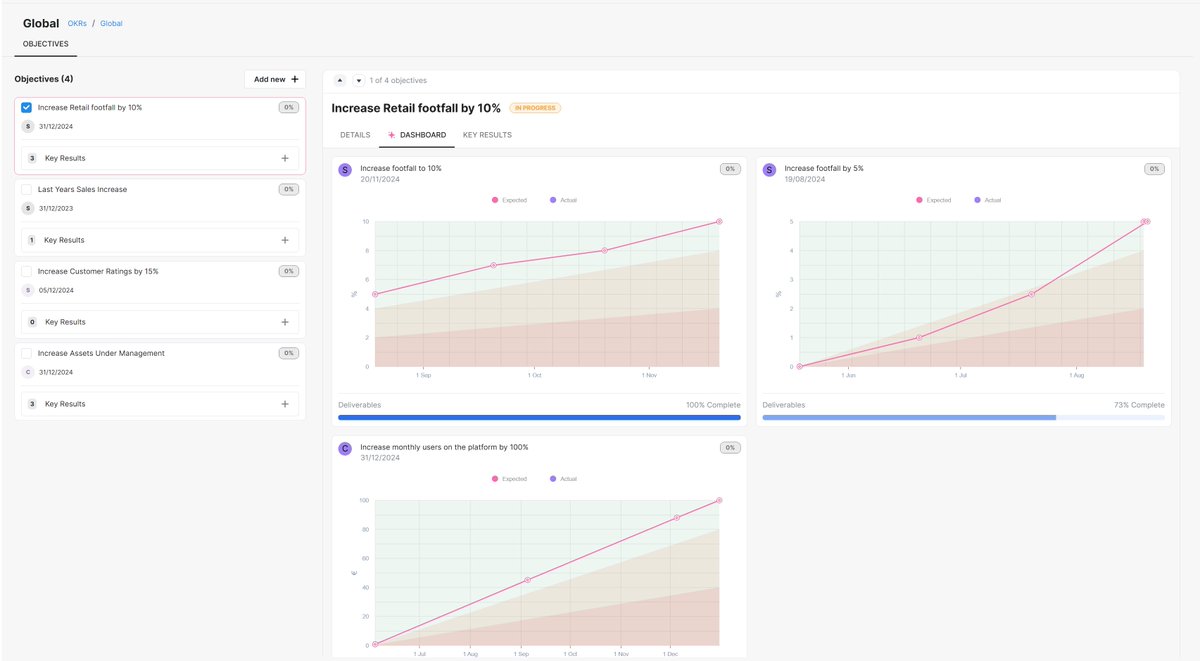
Task: Click plus icon in Increase Retail footfall Key Results row
Action: click(285, 158)
